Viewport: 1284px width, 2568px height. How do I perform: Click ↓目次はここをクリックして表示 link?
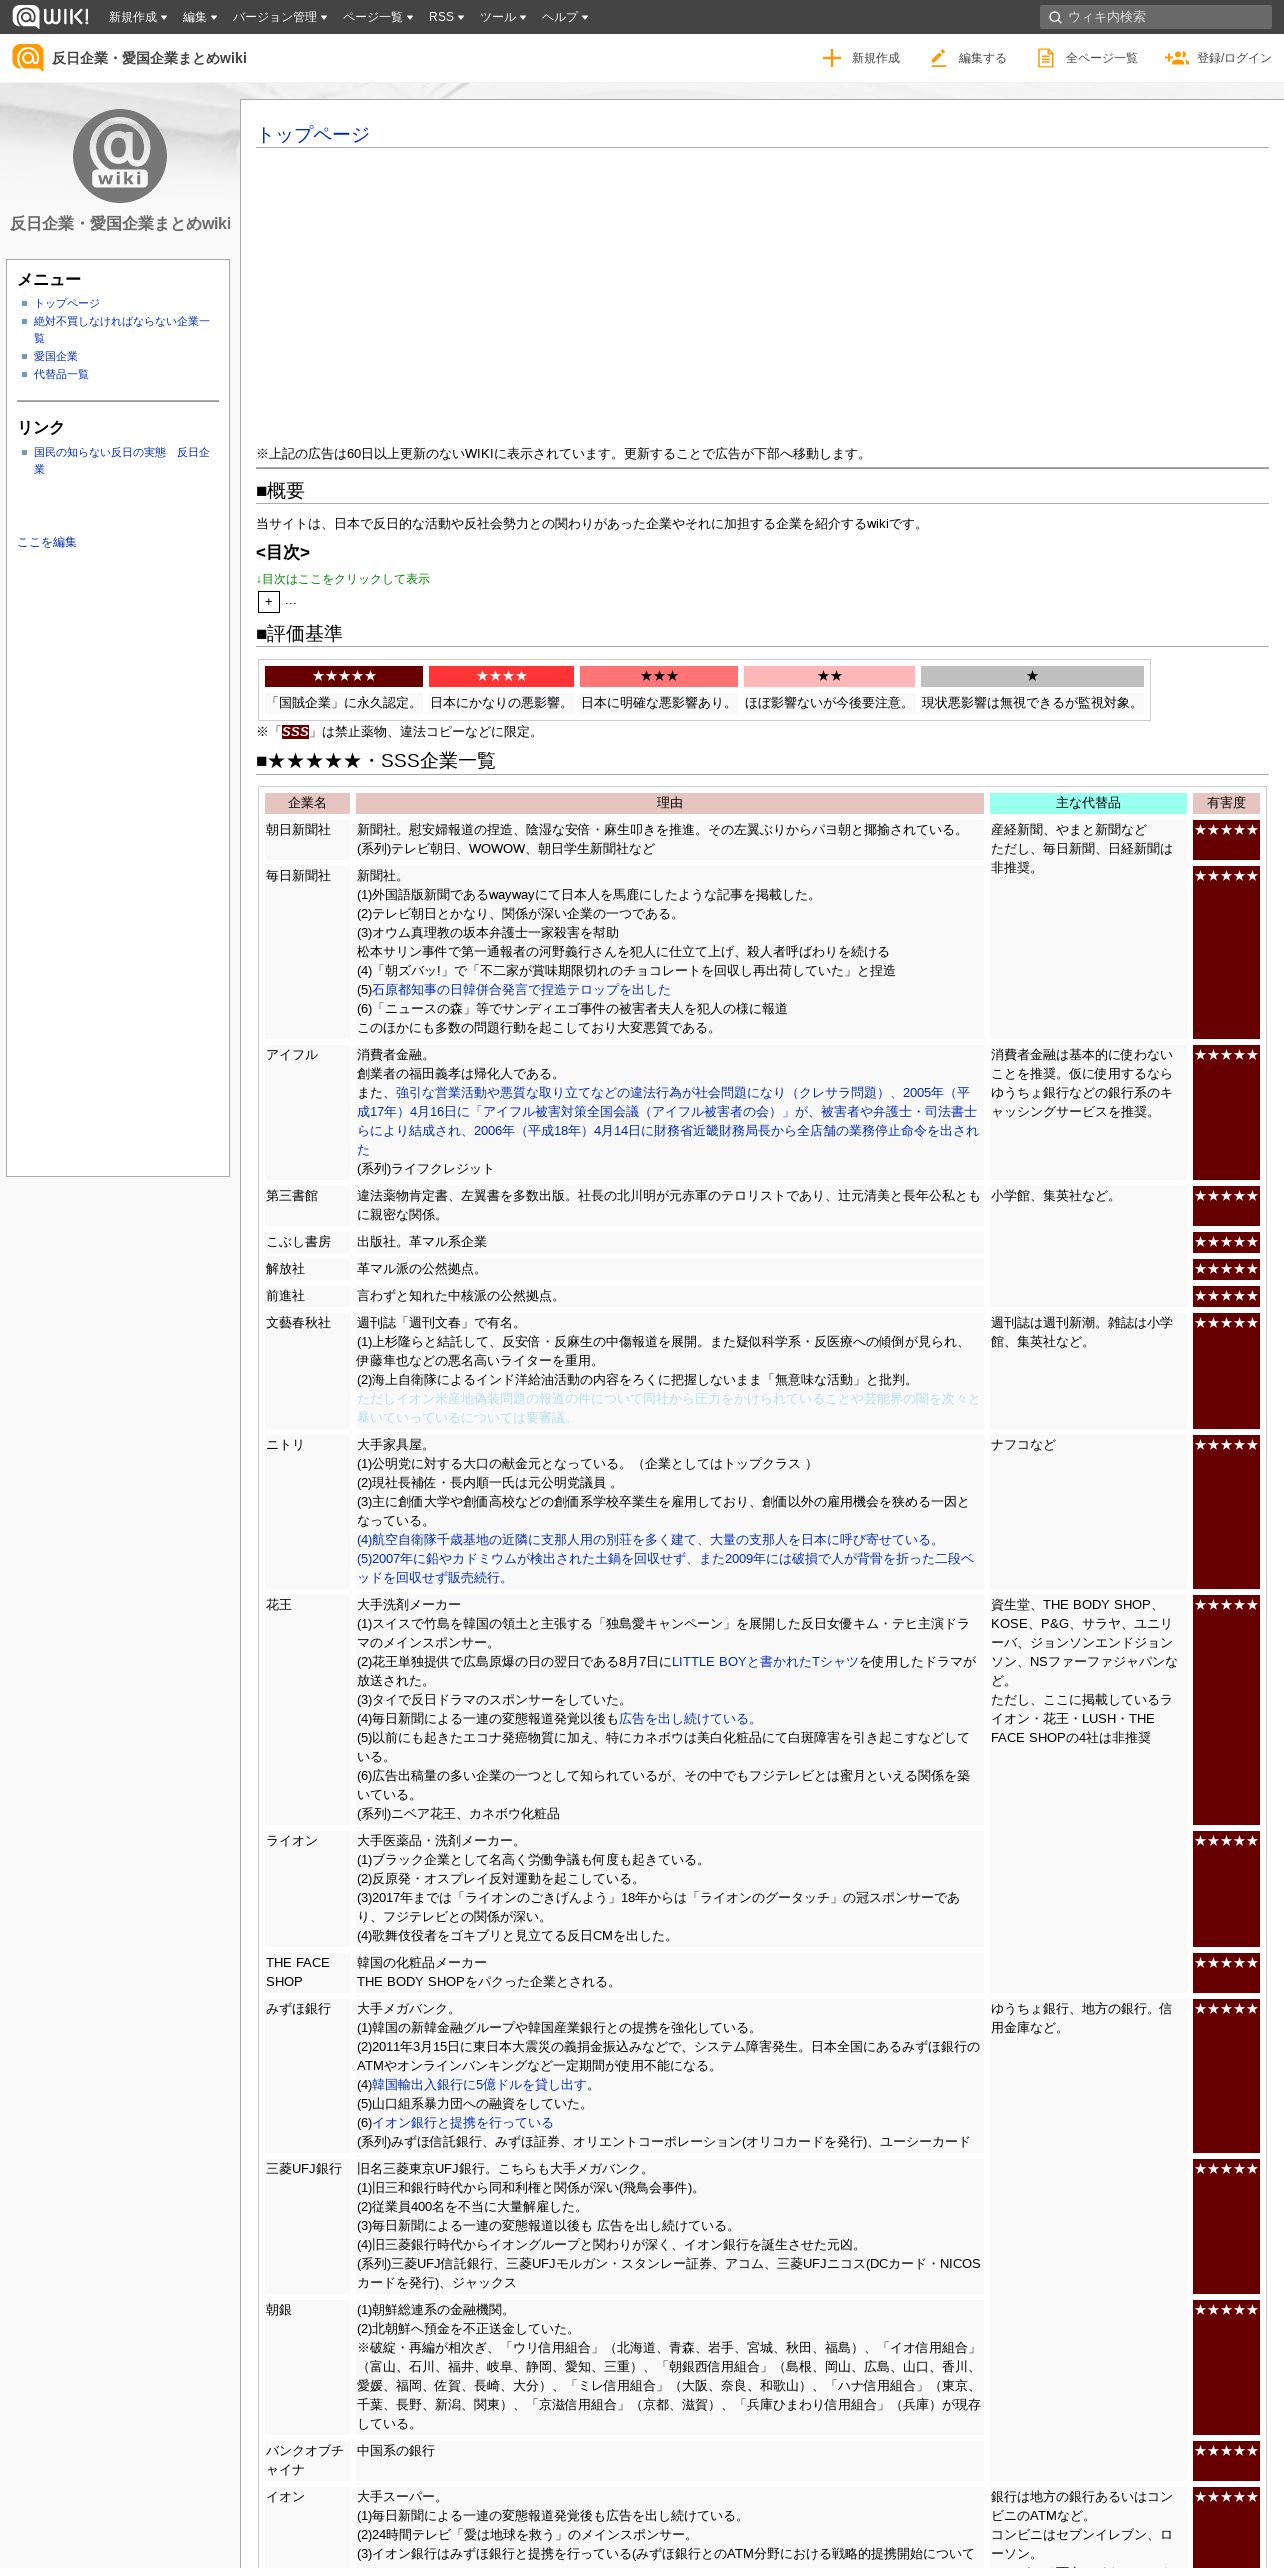coord(343,579)
